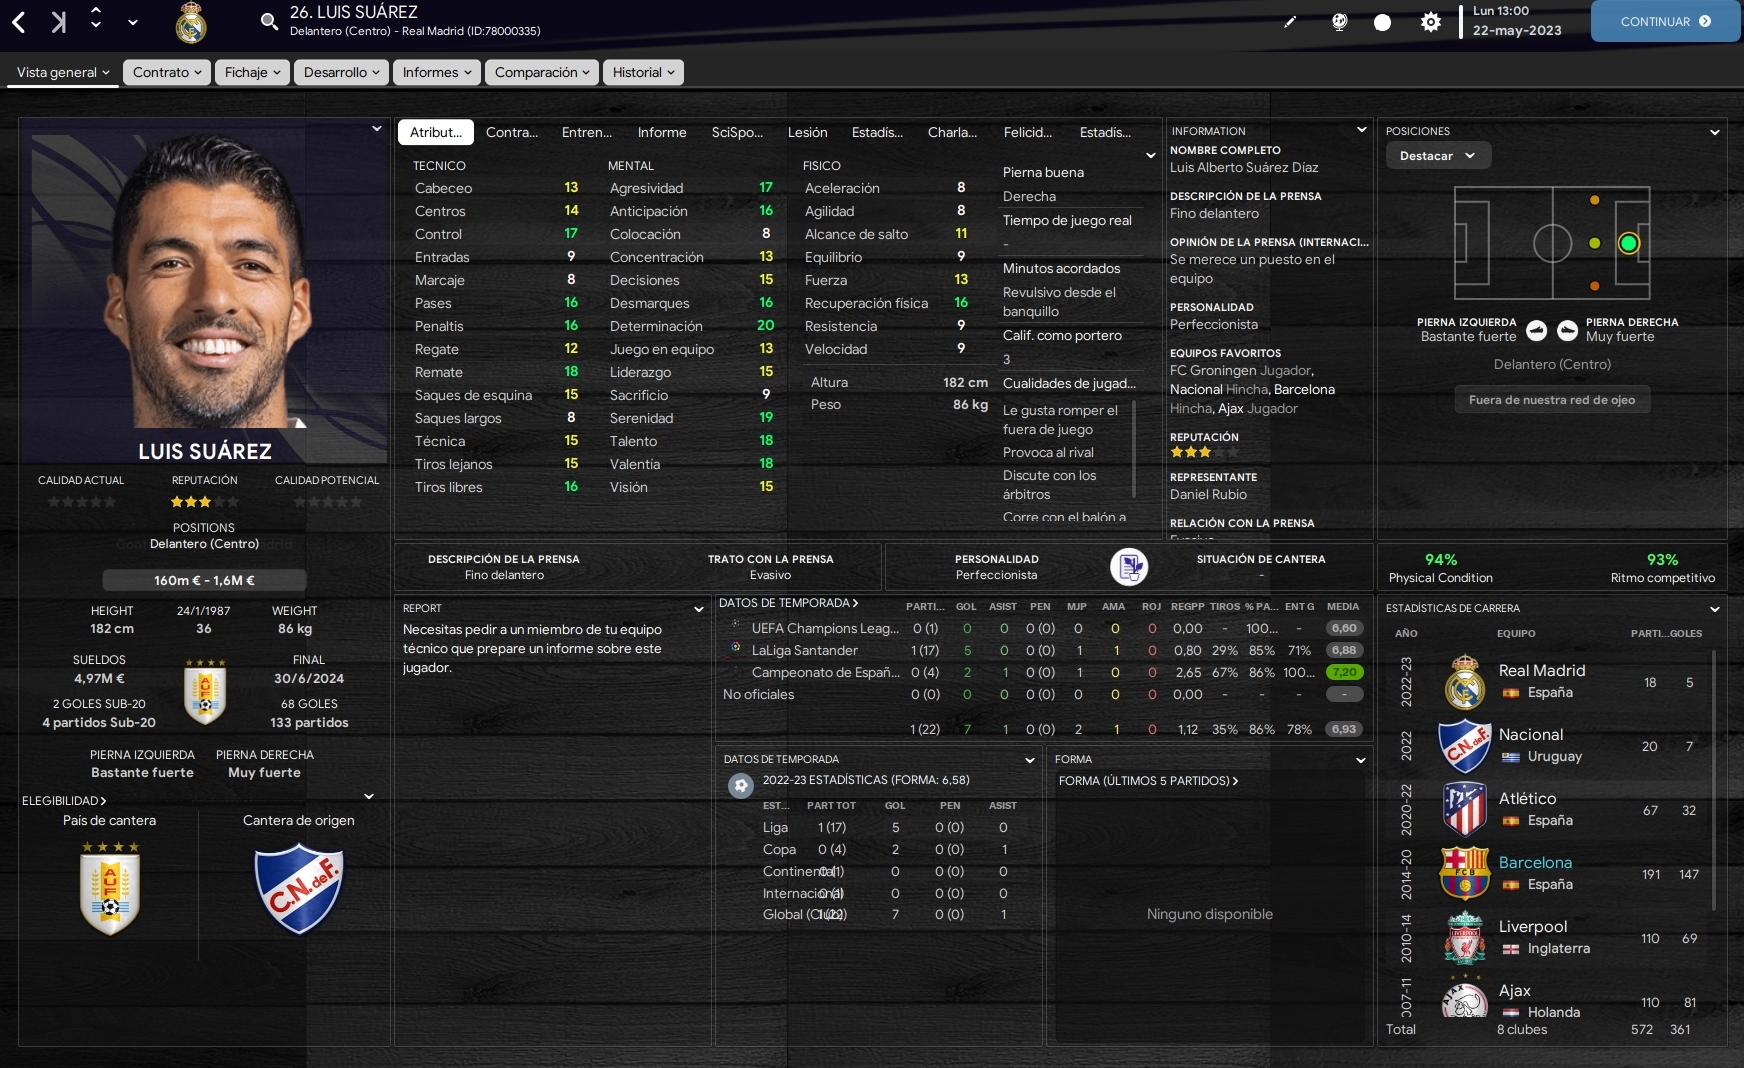Click the career statistics scrollbar
Screen dimensions: 1744x1068
point(1714,780)
